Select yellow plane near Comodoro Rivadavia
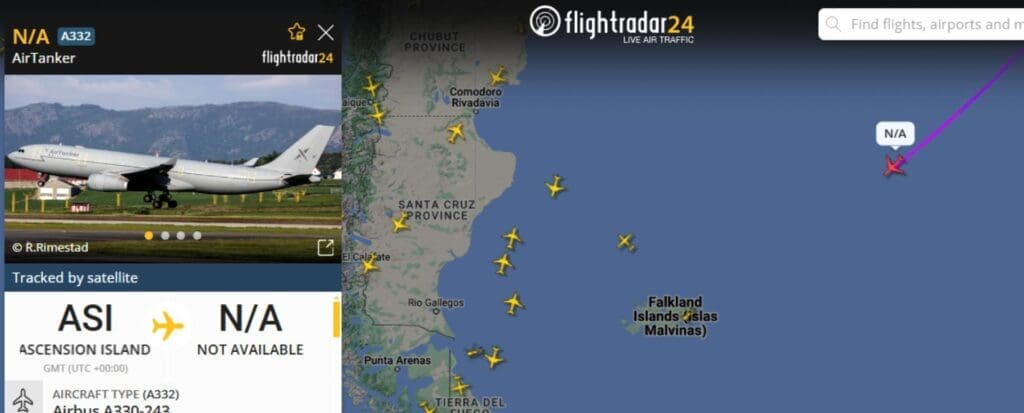The height and width of the screenshot is (413, 1024). pyautogui.click(x=498, y=76)
